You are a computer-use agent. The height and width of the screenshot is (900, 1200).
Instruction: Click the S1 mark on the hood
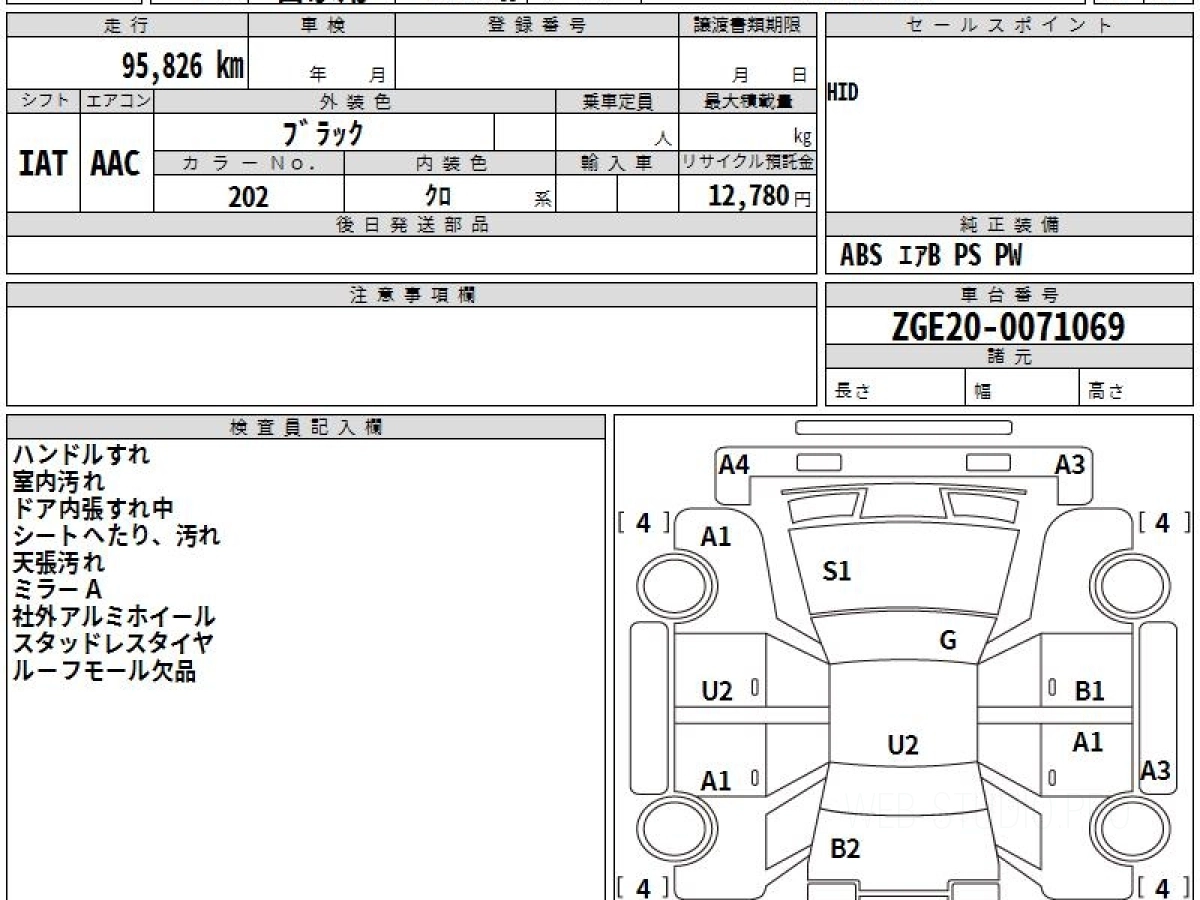point(836,571)
